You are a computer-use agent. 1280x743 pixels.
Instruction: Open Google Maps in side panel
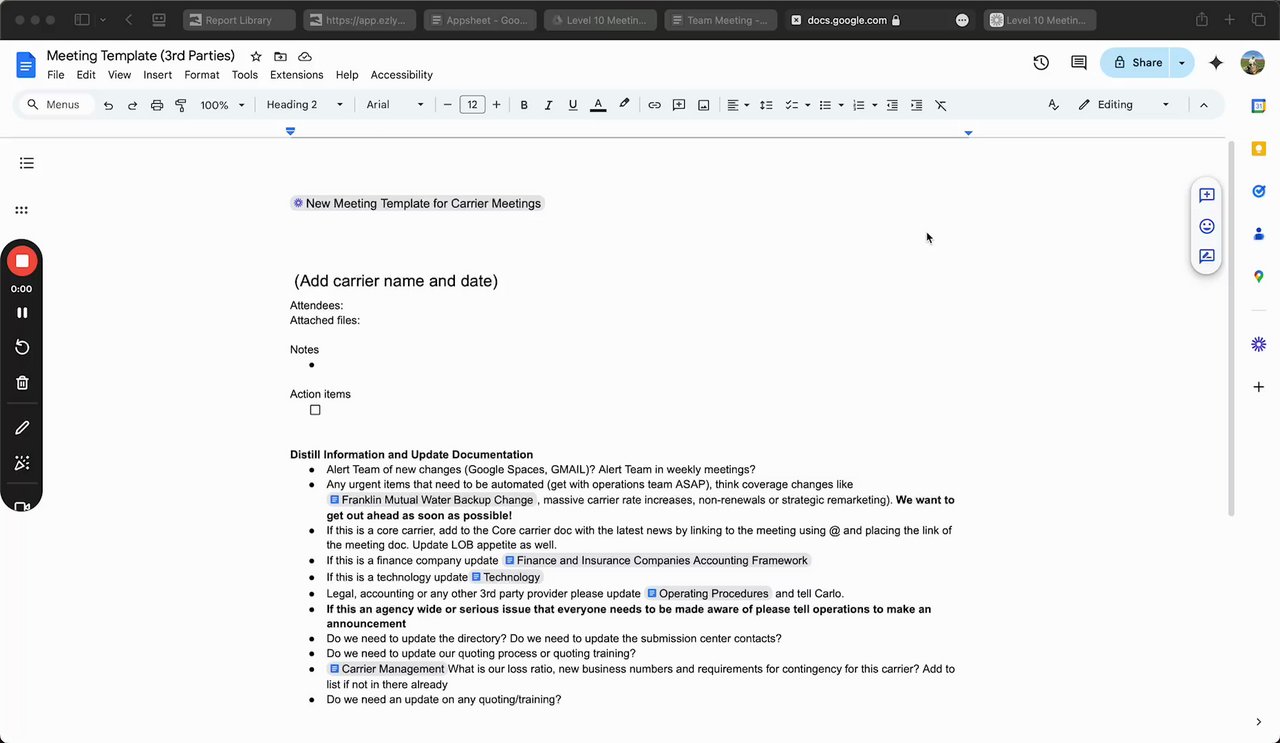pyautogui.click(x=1259, y=276)
